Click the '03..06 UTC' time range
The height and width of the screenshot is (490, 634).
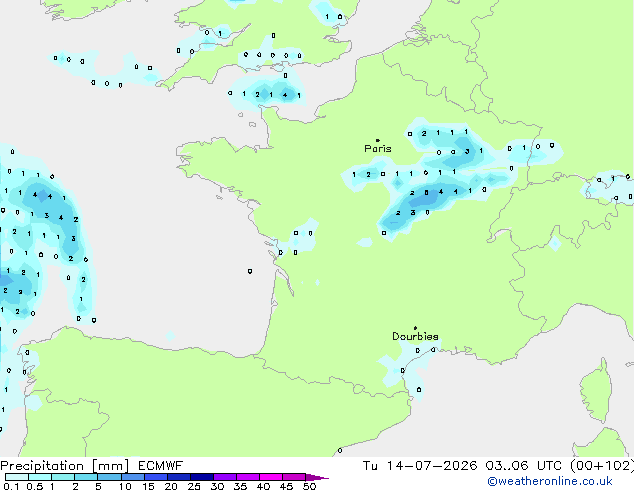point(523,466)
